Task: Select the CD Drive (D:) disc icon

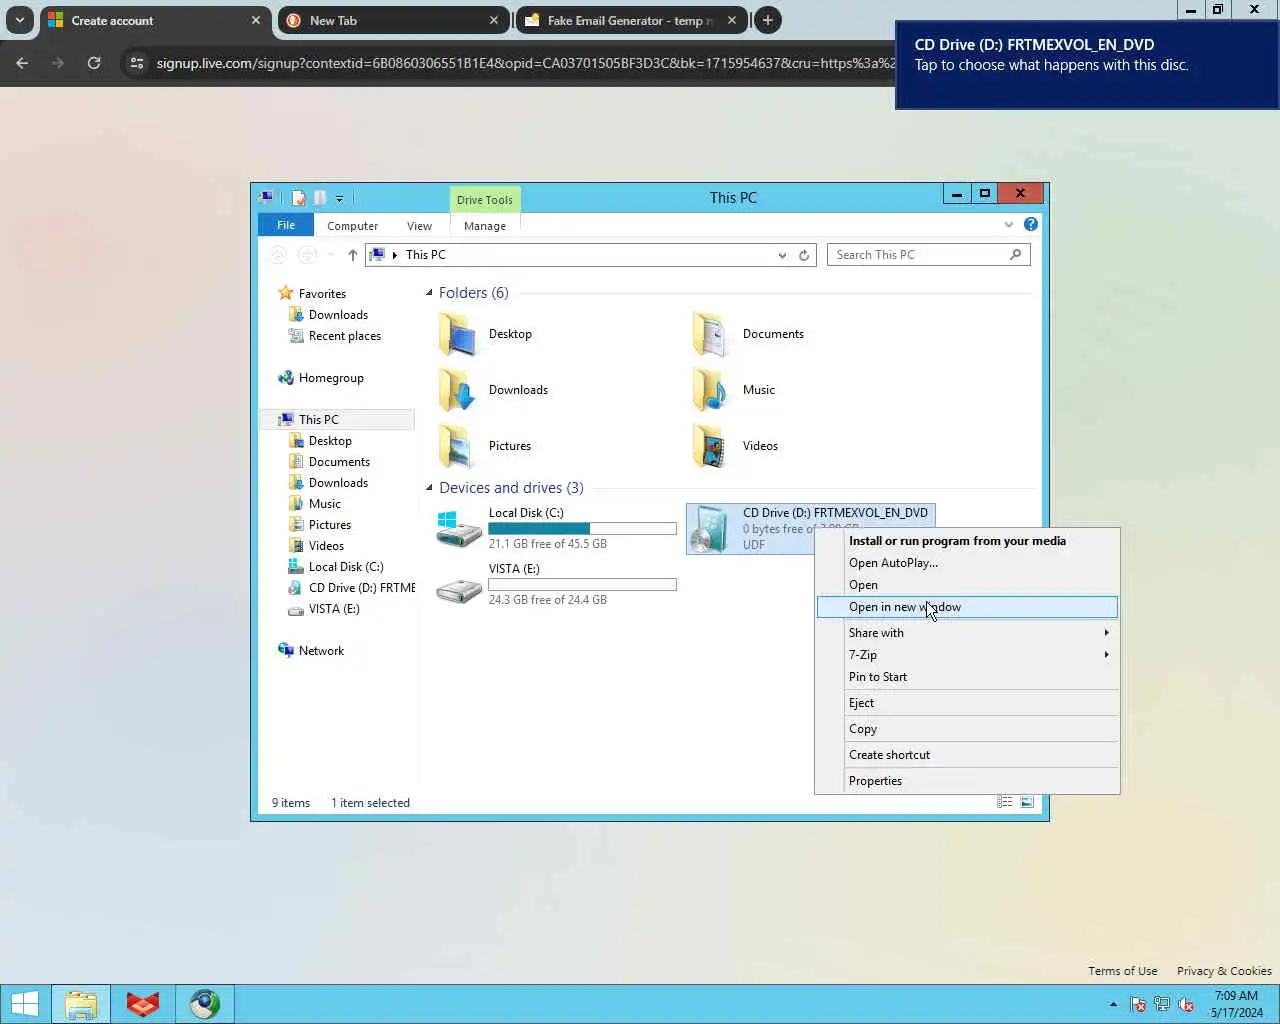Action: [711, 528]
